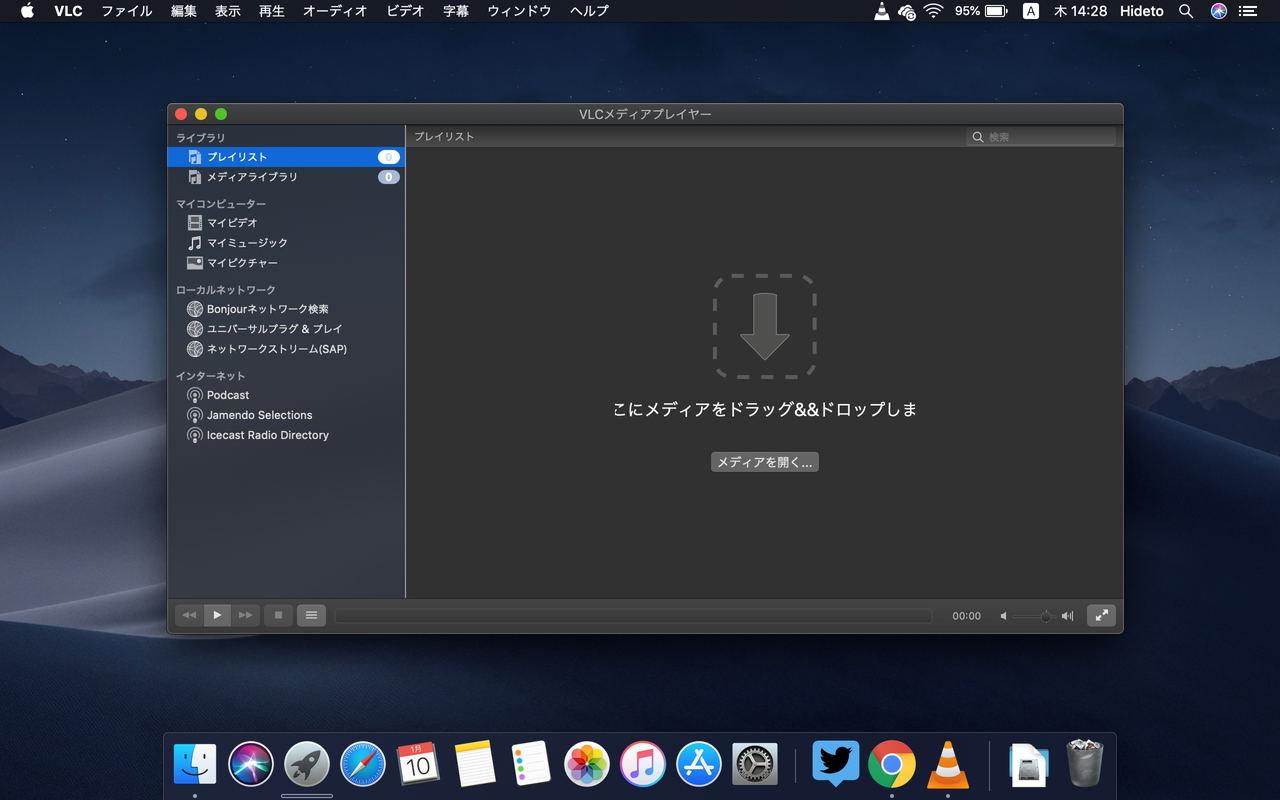Toggle the playlist view button
Screen dimensions: 1280x800
[311, 615]
